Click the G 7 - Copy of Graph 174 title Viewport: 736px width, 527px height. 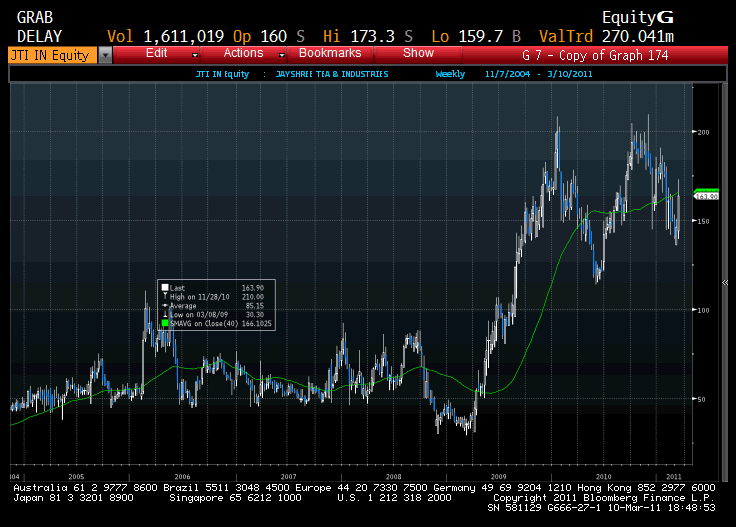pos(595,55)
